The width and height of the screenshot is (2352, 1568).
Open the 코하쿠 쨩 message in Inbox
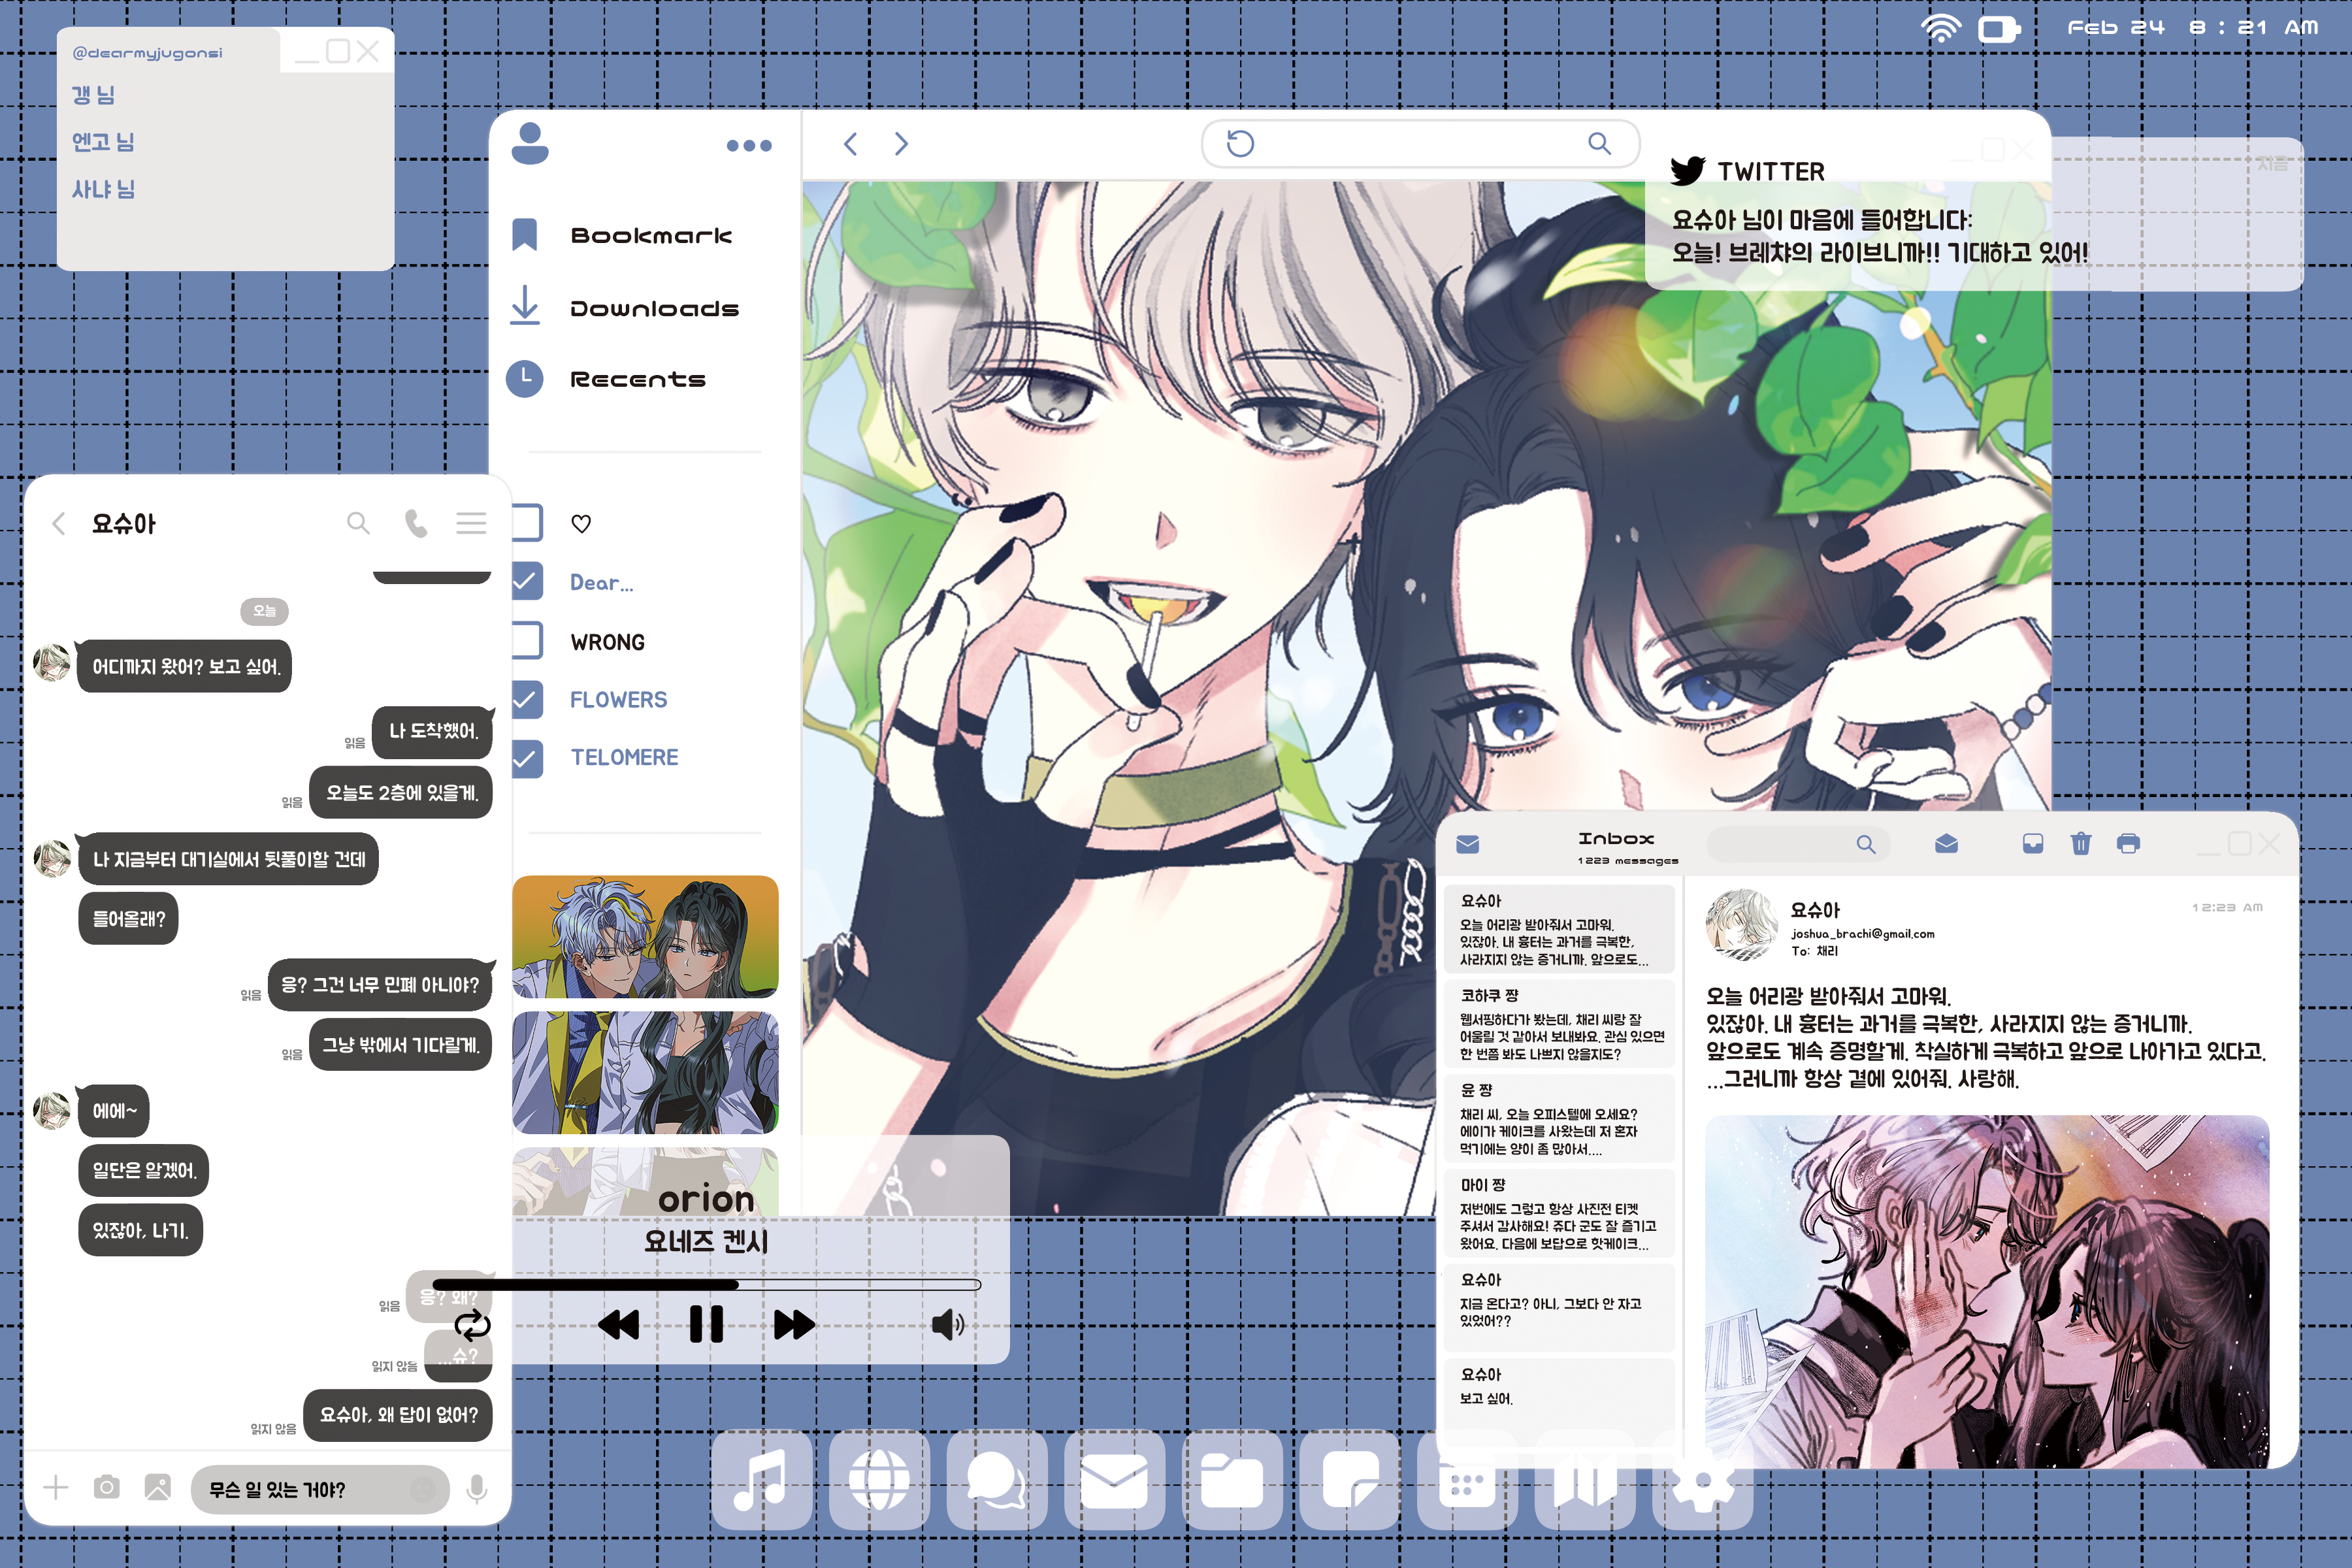point(1560,1024)
